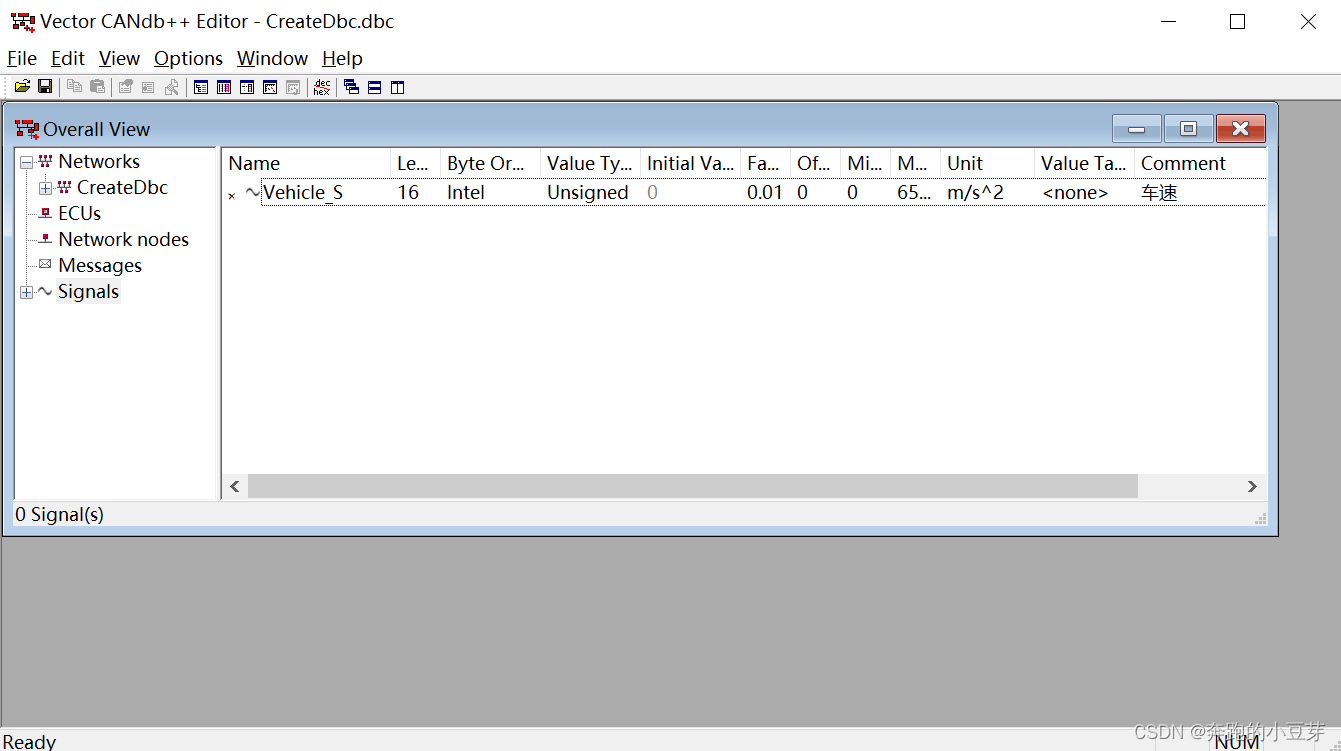Maximize the Overall View child window

[1188, 129]
